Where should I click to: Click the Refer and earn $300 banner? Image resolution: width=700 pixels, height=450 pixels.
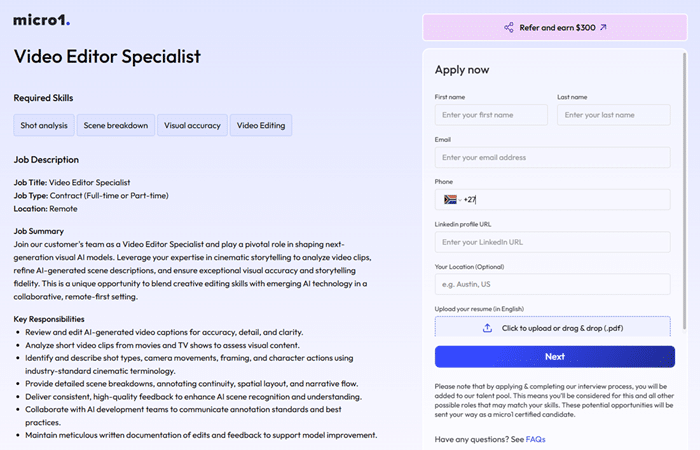pyautogui.click(x=555, y=28)
